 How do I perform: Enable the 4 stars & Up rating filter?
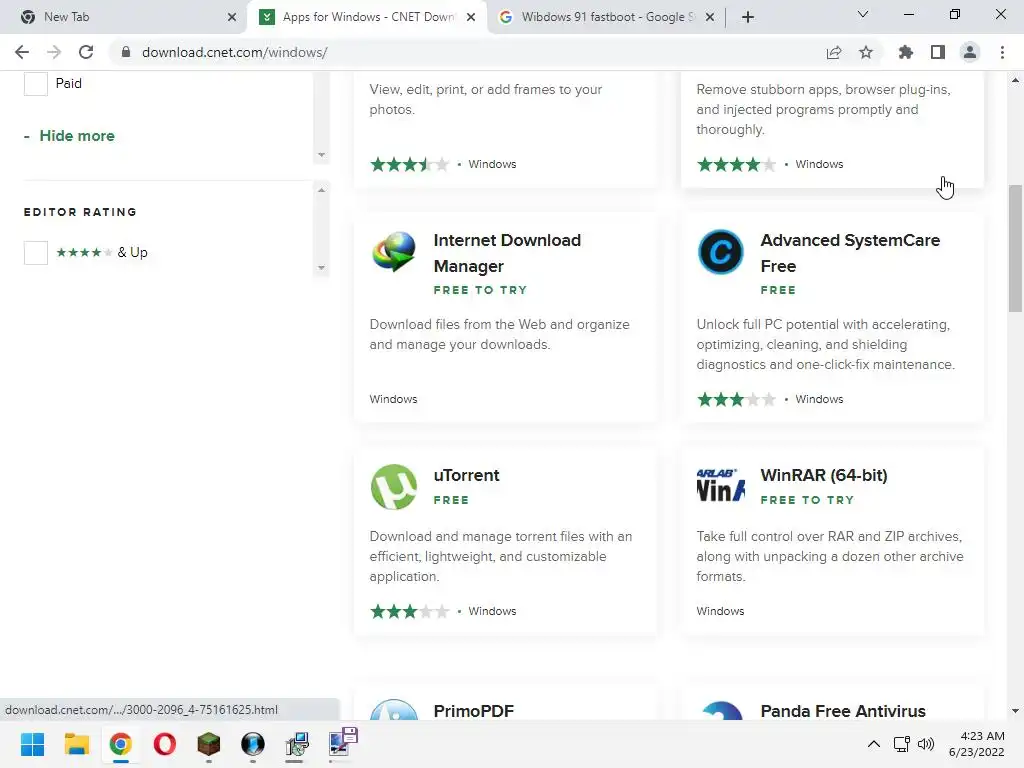[36, 253]
